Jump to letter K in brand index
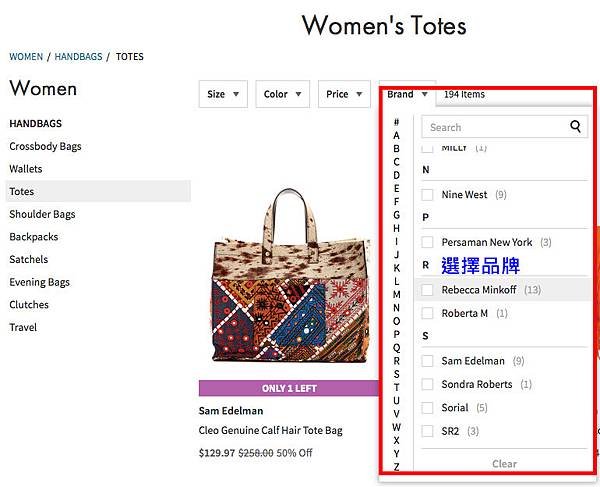 click(396, 268)
